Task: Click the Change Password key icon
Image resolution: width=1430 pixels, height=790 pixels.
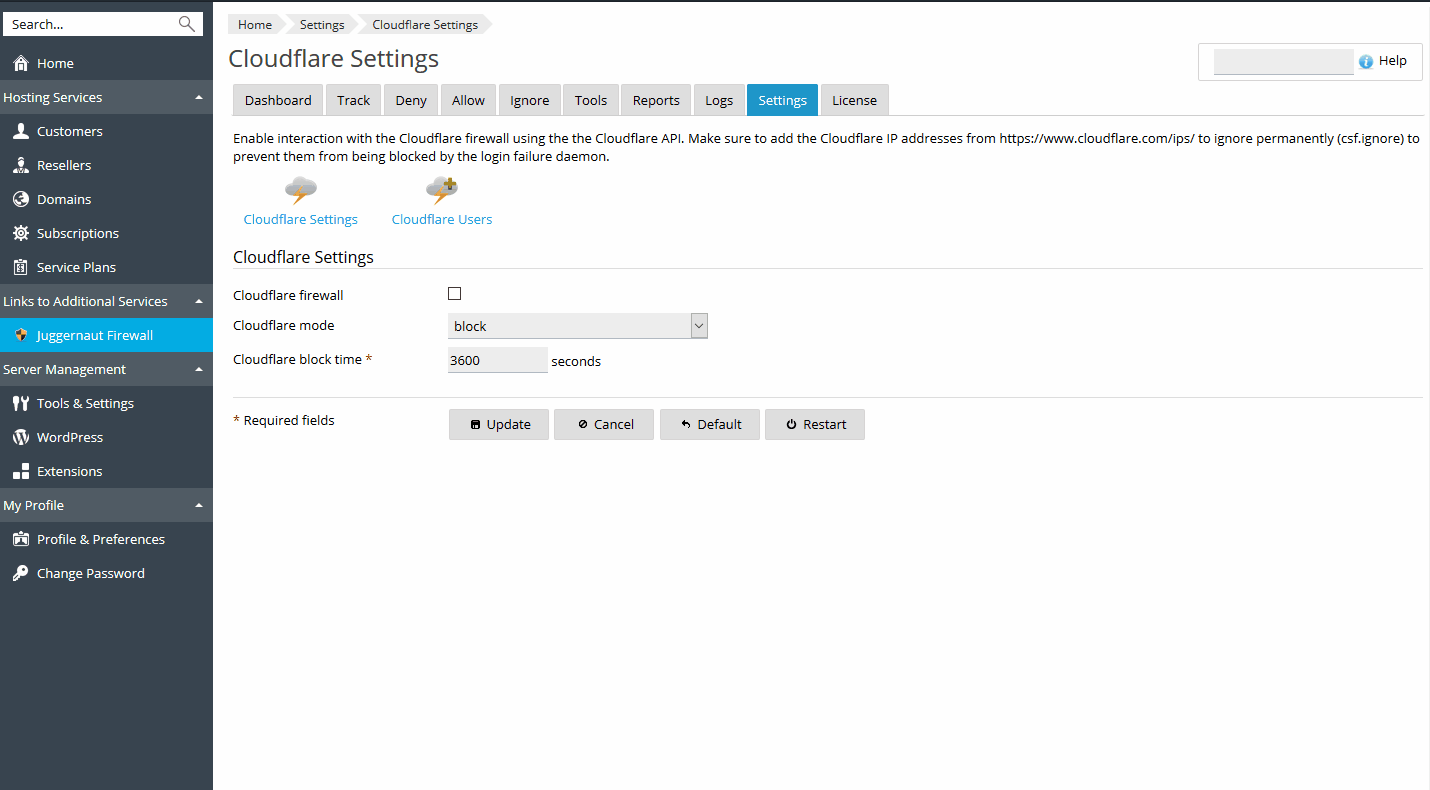Action: [x=21, y=573]
